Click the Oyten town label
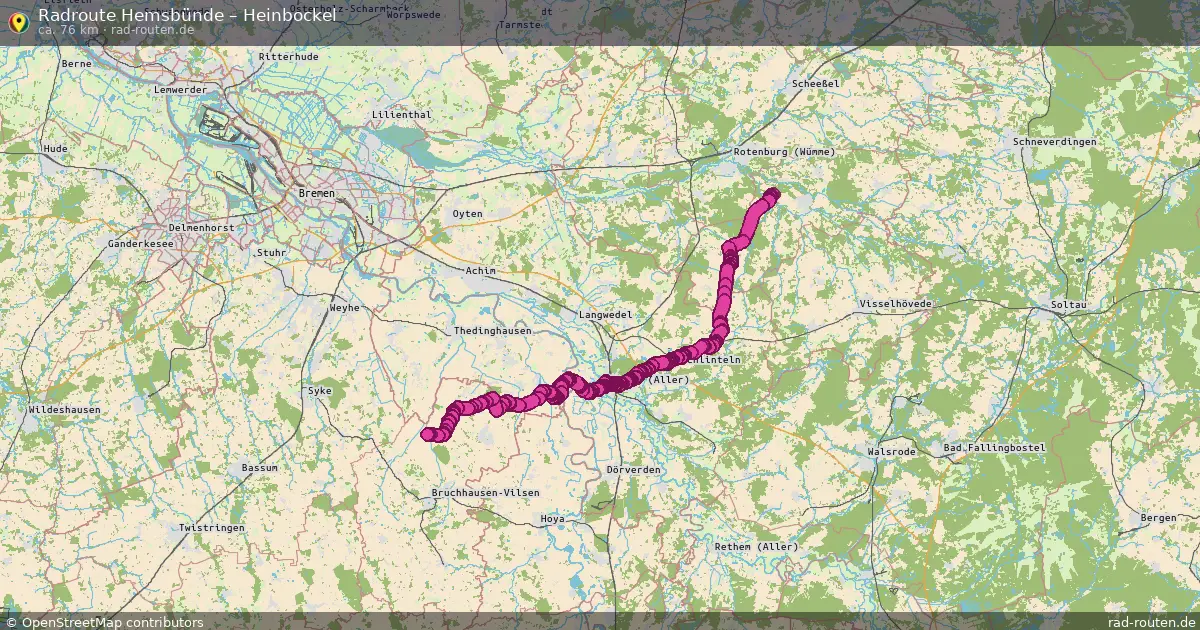 tap(467, 214)
